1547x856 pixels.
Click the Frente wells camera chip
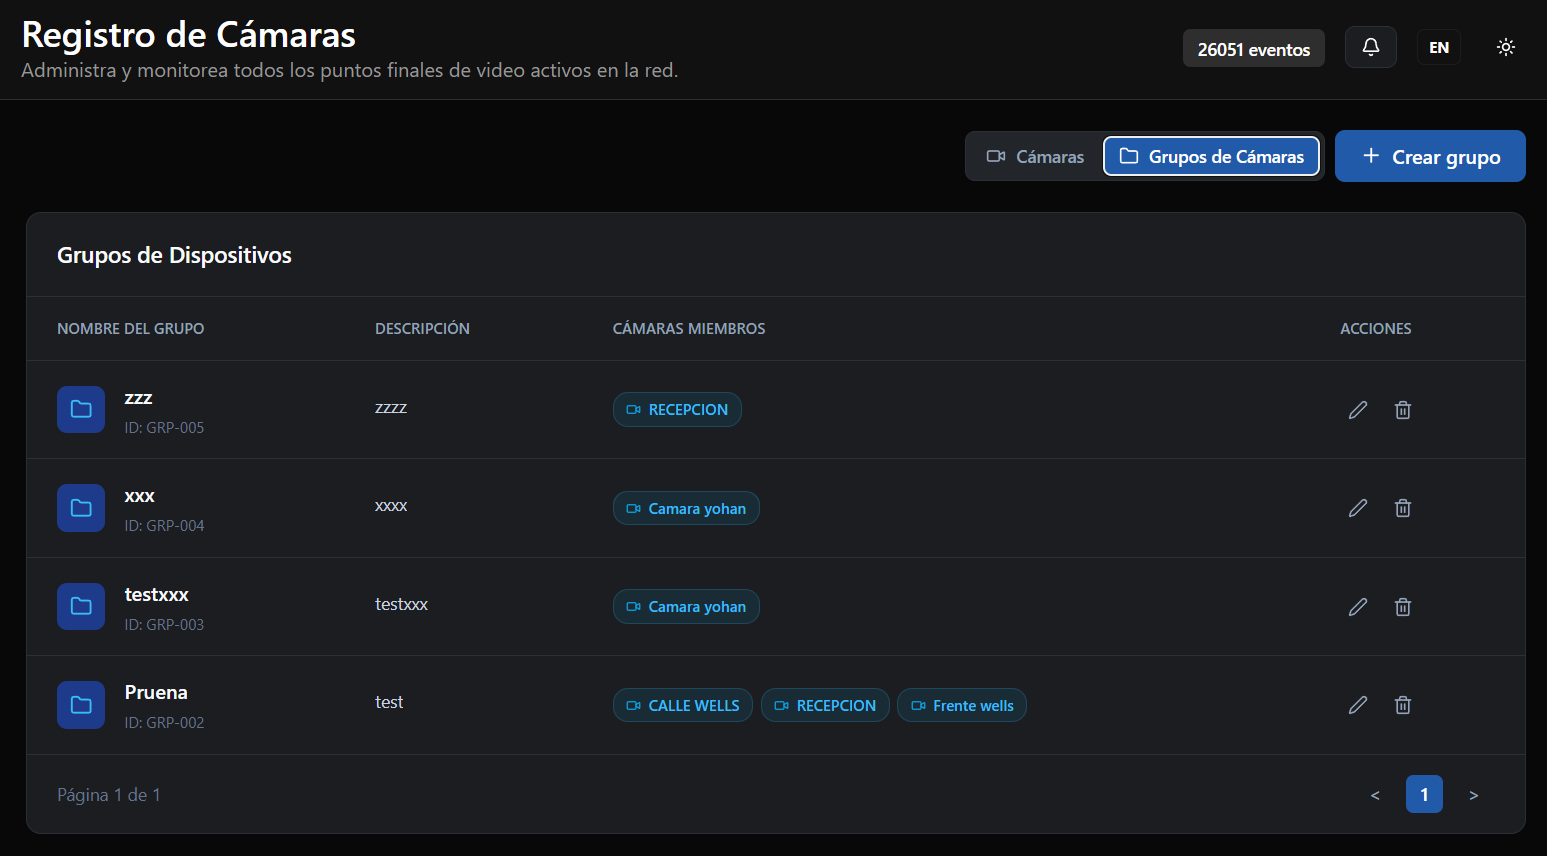coord(962,705)
